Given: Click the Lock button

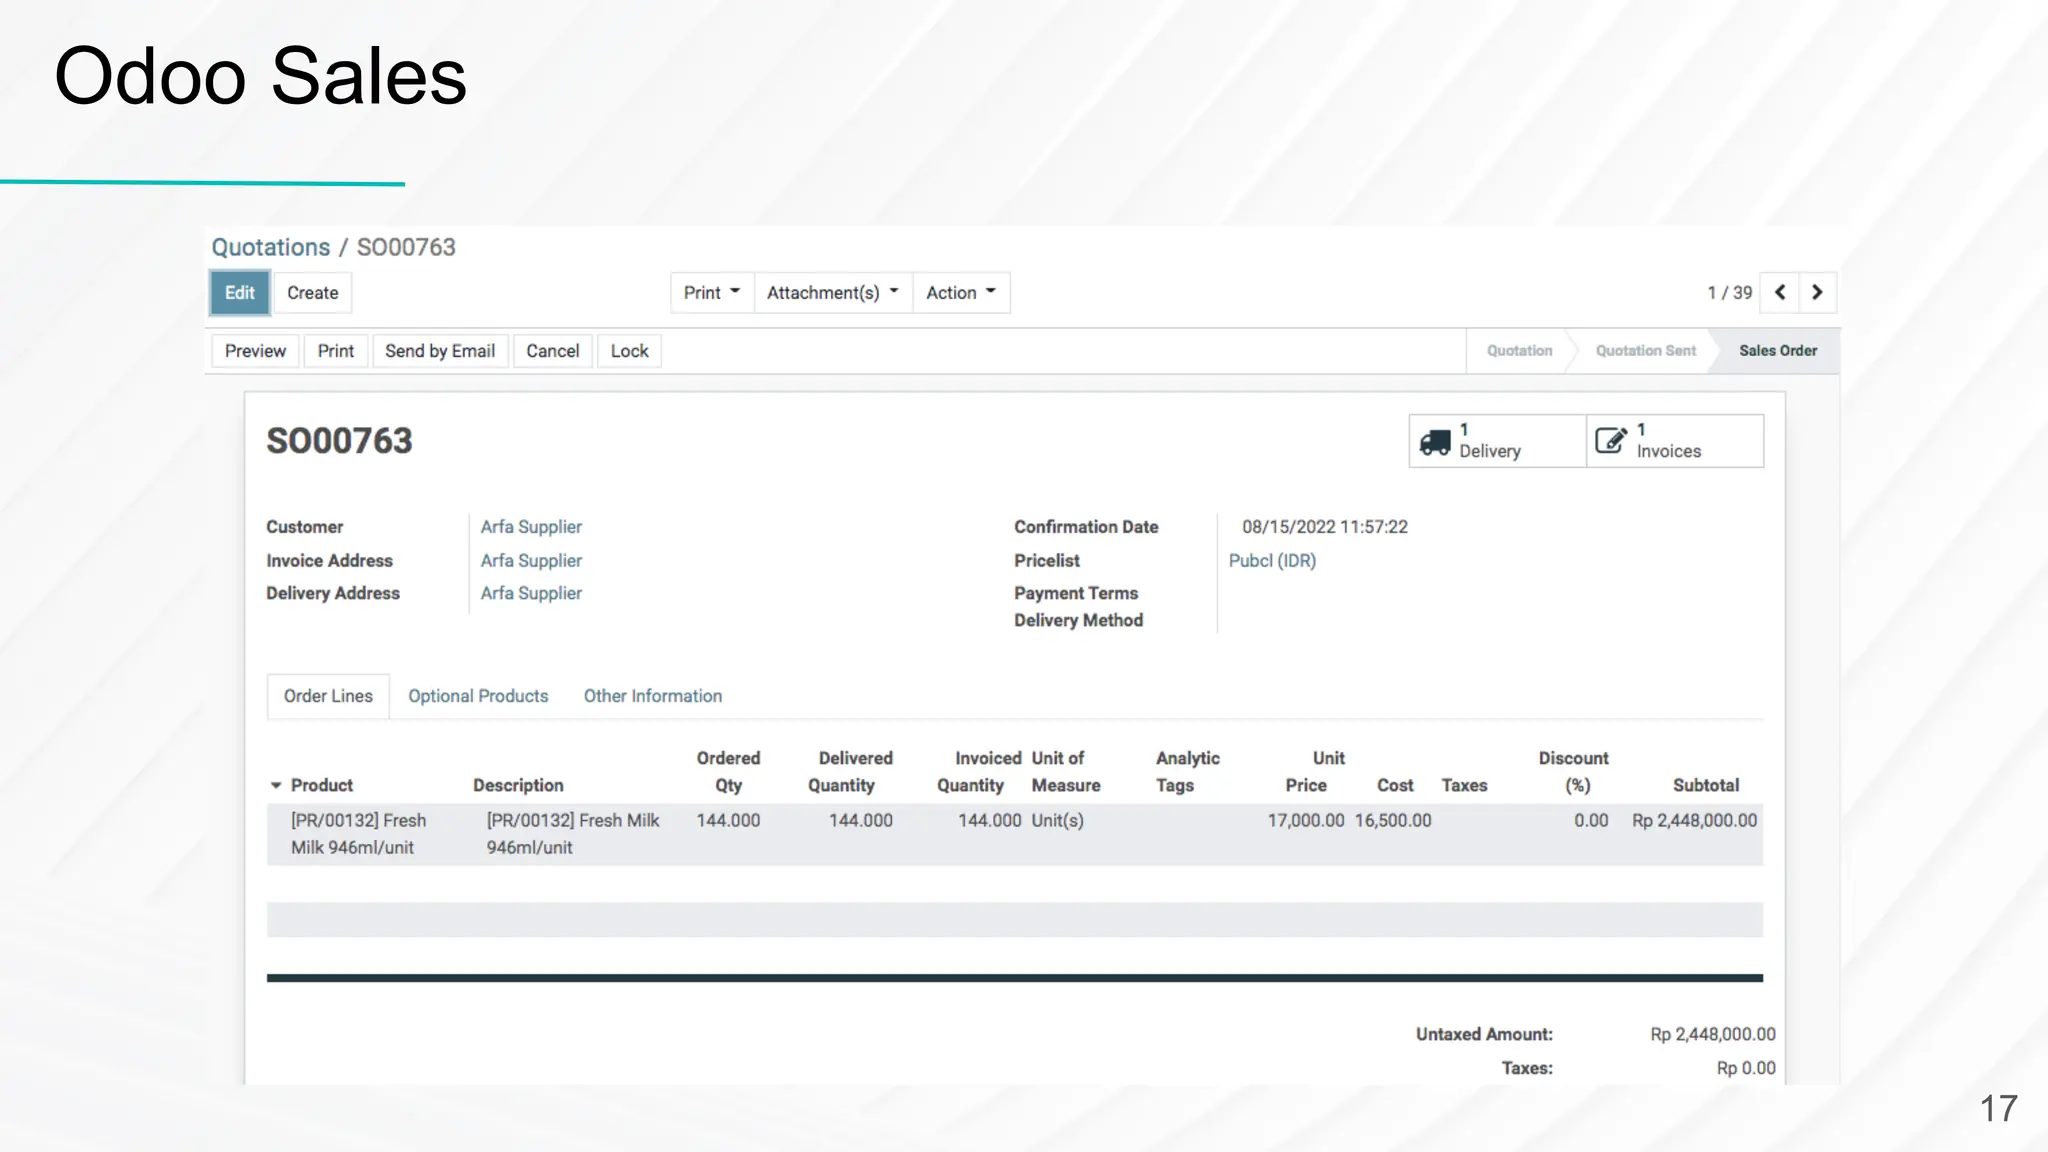Looking at the screenshot, I should (629, 351).
